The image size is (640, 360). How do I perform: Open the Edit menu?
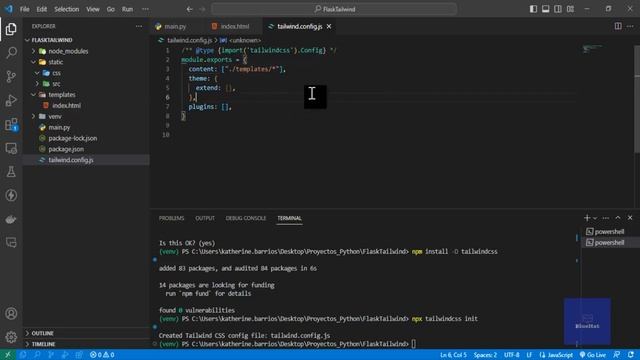coord(42,9)
